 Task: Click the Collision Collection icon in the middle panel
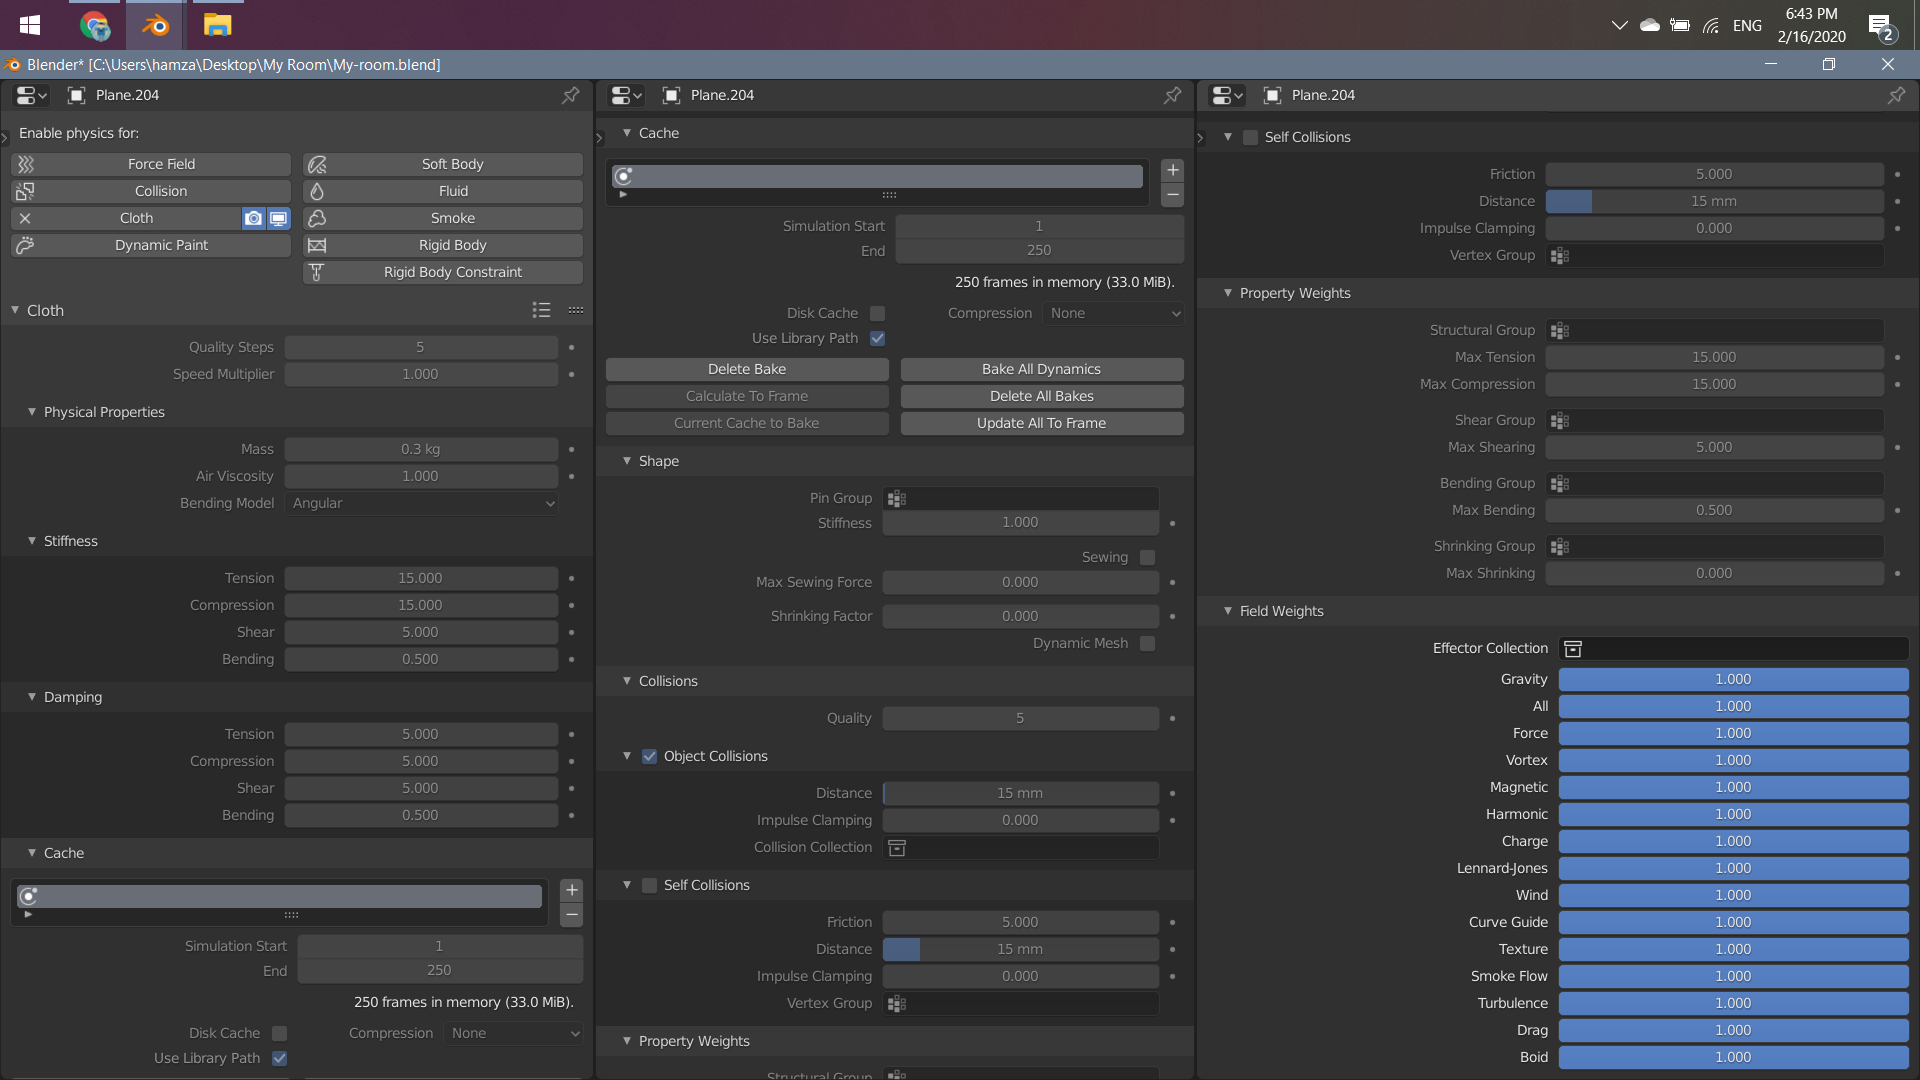[897, 847]
